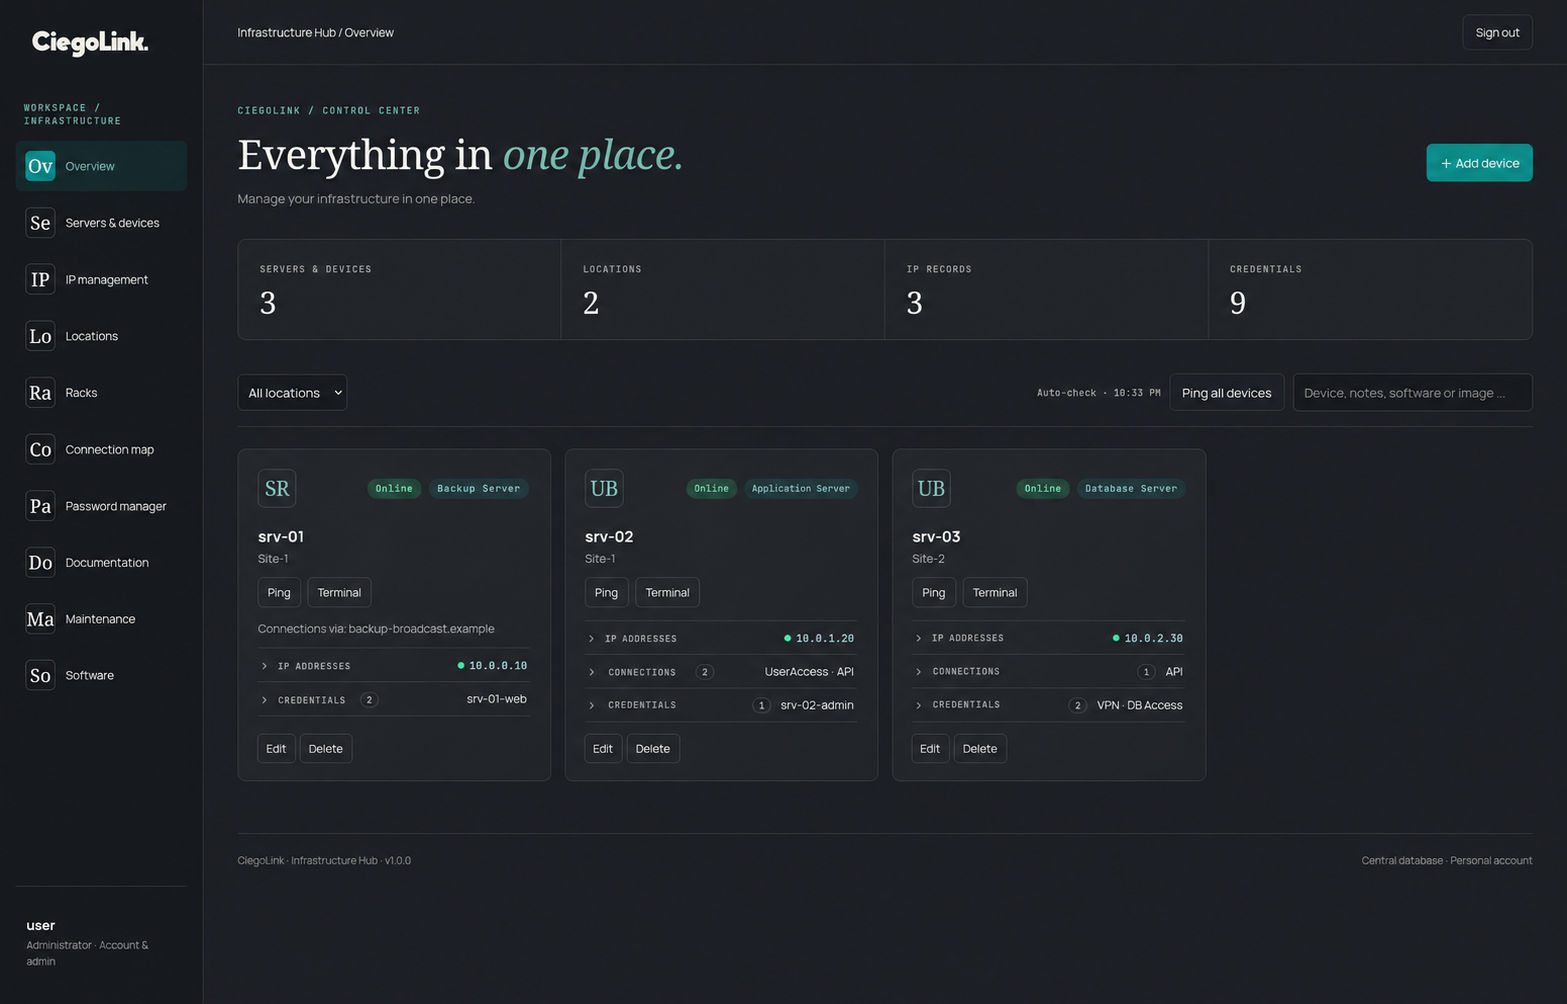Click the Online status badge on srv-03
Screen dimensions: 1567x1004
1043,488
